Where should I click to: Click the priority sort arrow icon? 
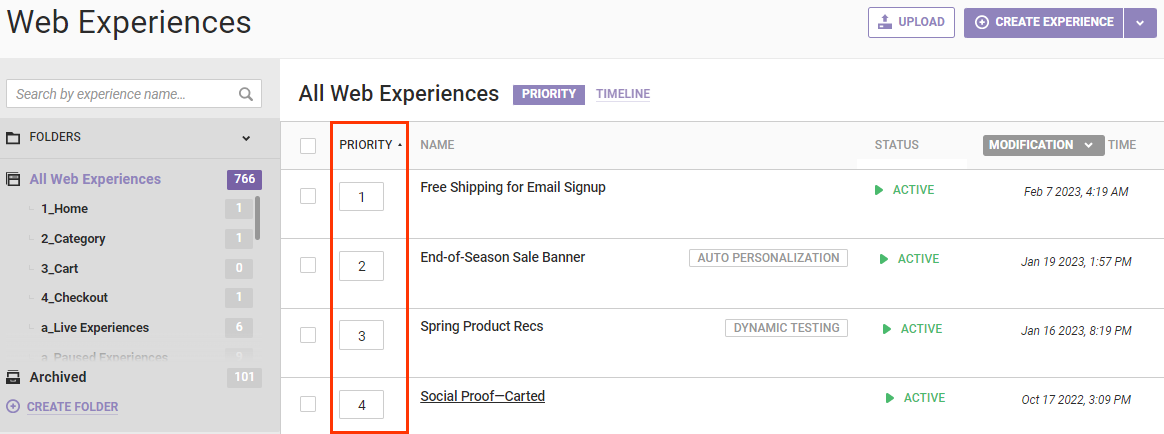pyautogui.click(x=400, y=145)
